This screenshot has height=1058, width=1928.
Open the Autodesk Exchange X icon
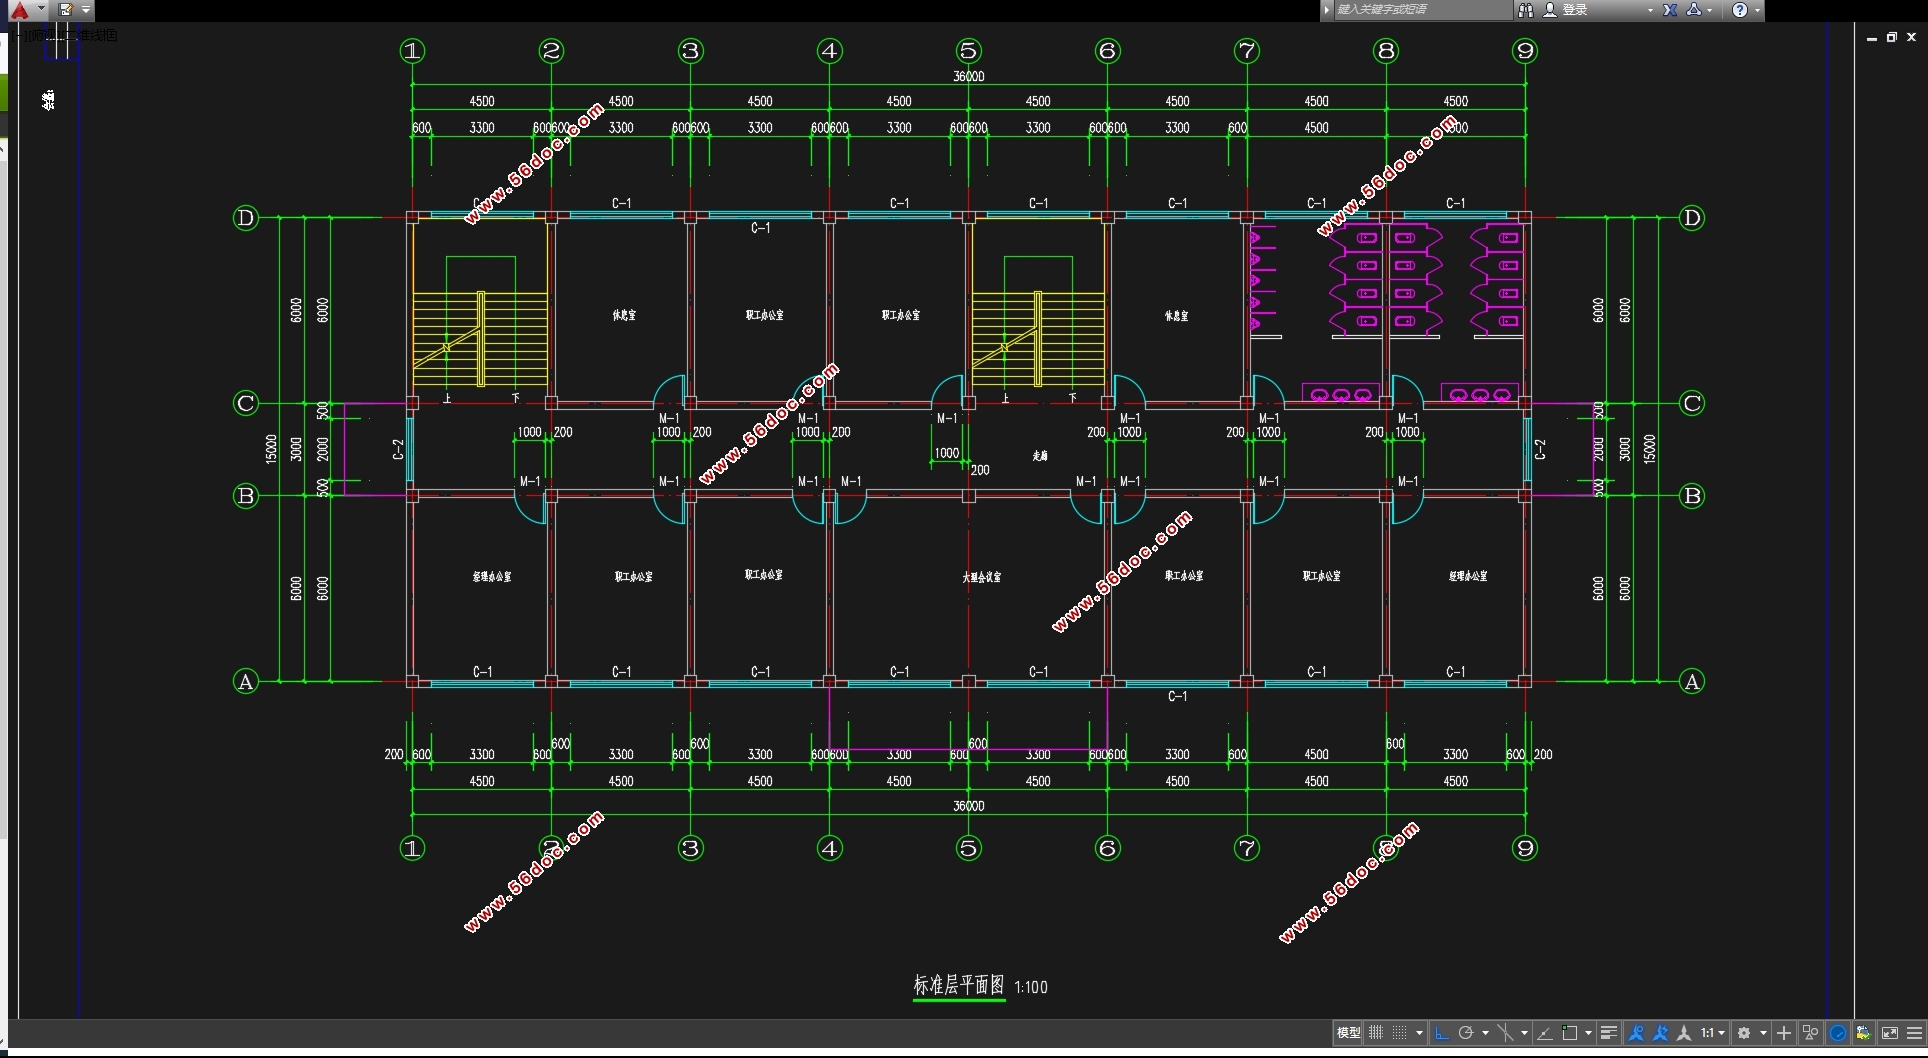pos(1670,10)
